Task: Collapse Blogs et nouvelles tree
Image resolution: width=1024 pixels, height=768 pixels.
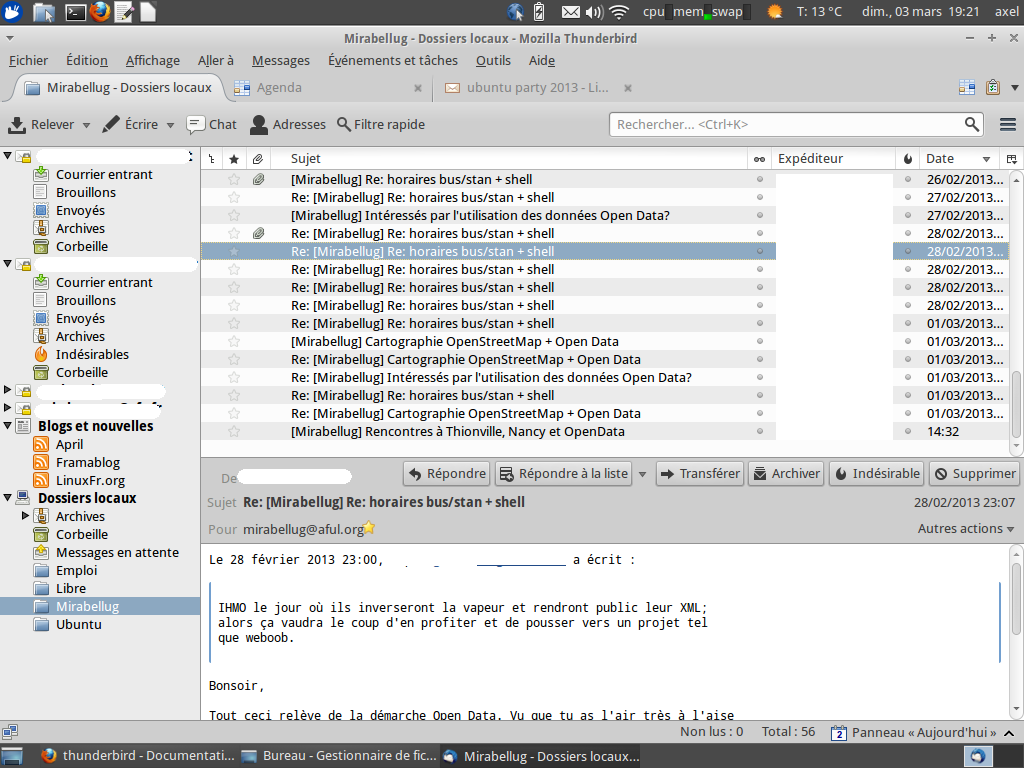Action: click(x=8, y=425)
